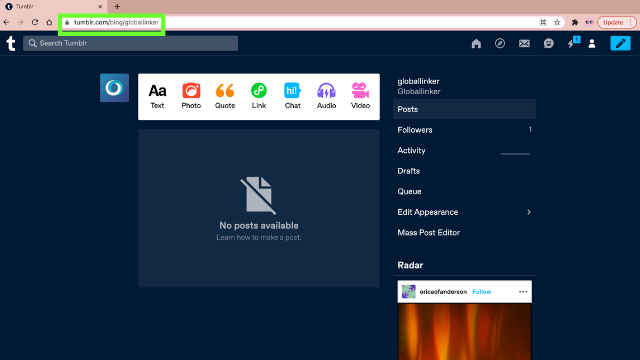Open a new browser tab
This screenshot has height=360, width=640.
117,7
